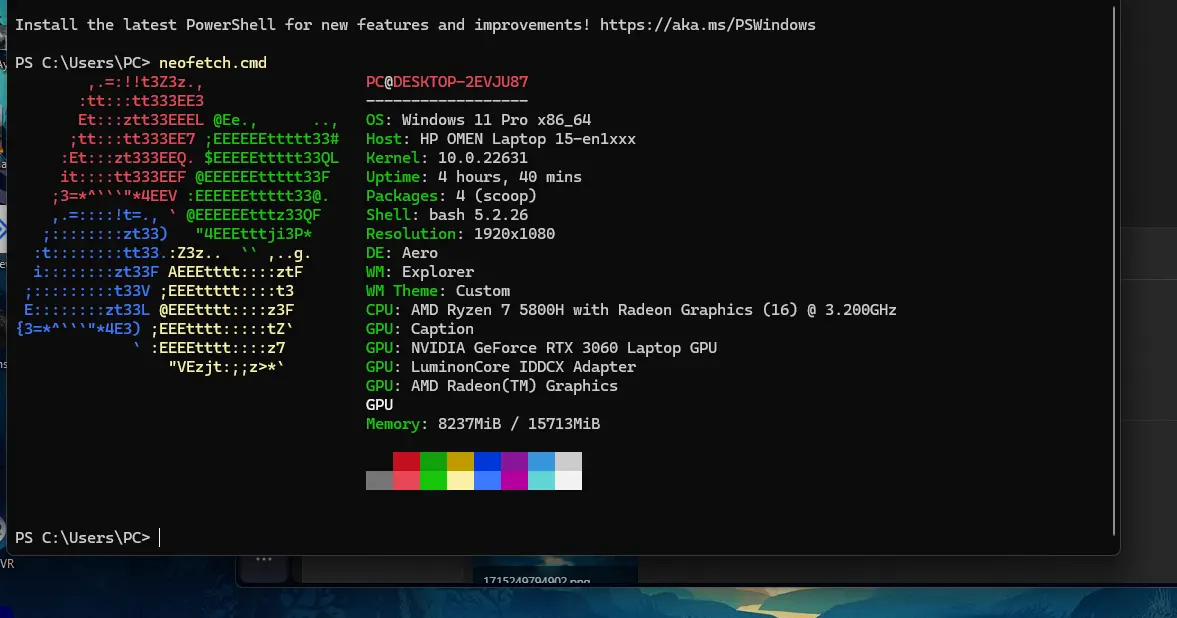Click the DE: Aero line

402,253
